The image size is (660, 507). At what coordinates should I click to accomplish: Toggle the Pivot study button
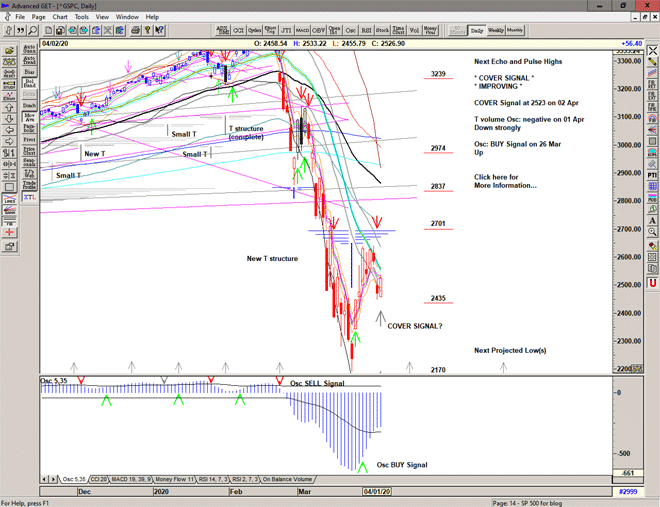coord(29,139)
